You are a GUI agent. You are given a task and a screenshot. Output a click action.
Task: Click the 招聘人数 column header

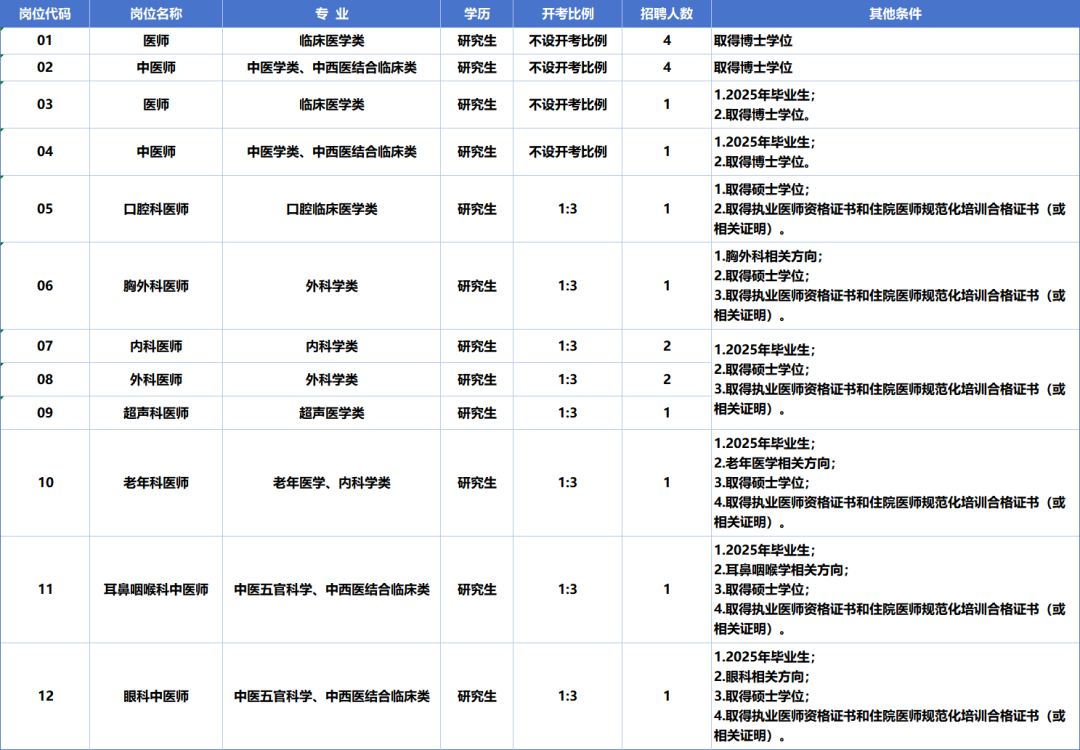pos(667,14)
